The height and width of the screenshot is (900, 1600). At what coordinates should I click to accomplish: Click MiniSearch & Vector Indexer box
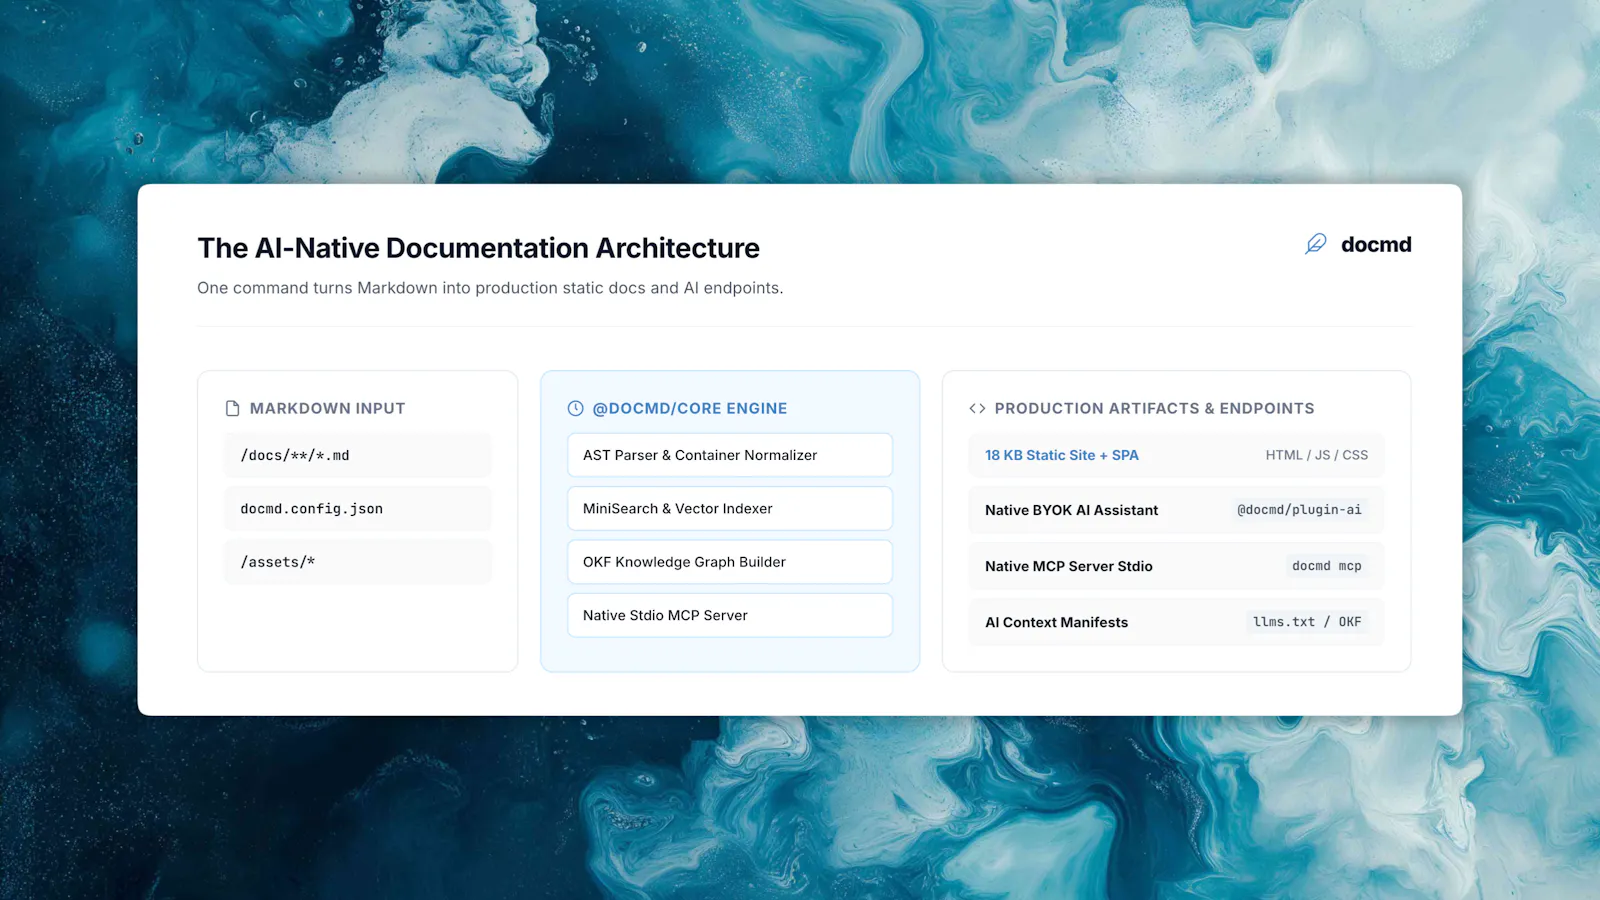point(730,509)
